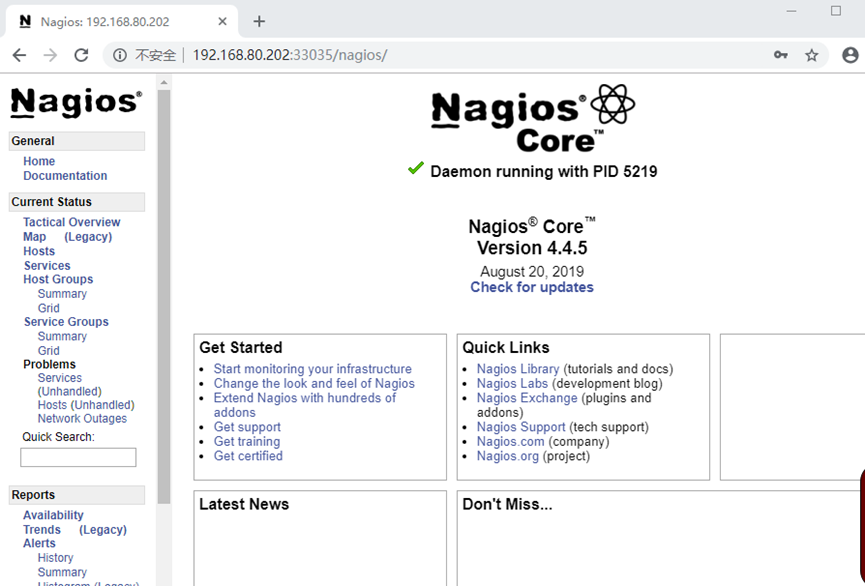Viewport: 865px width, 586px height.
Task: Click the sidebar vertical scrollbar thumb
Action: coord(164,297)
